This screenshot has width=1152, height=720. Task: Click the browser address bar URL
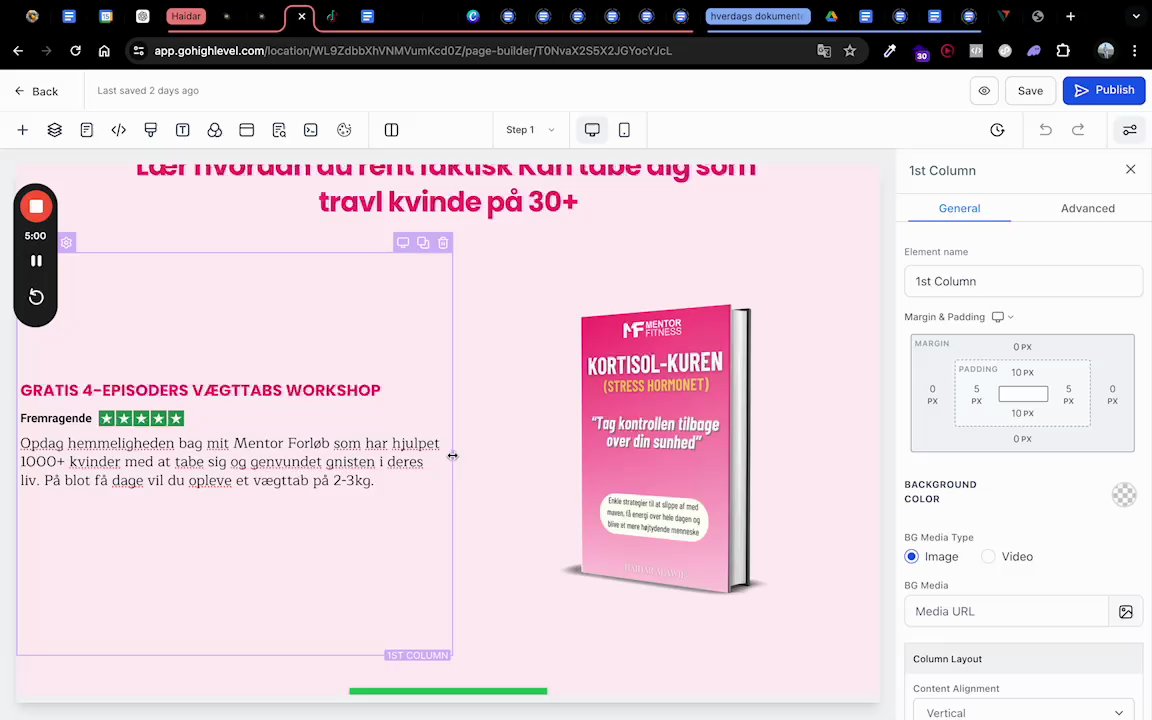pos(413,51)
